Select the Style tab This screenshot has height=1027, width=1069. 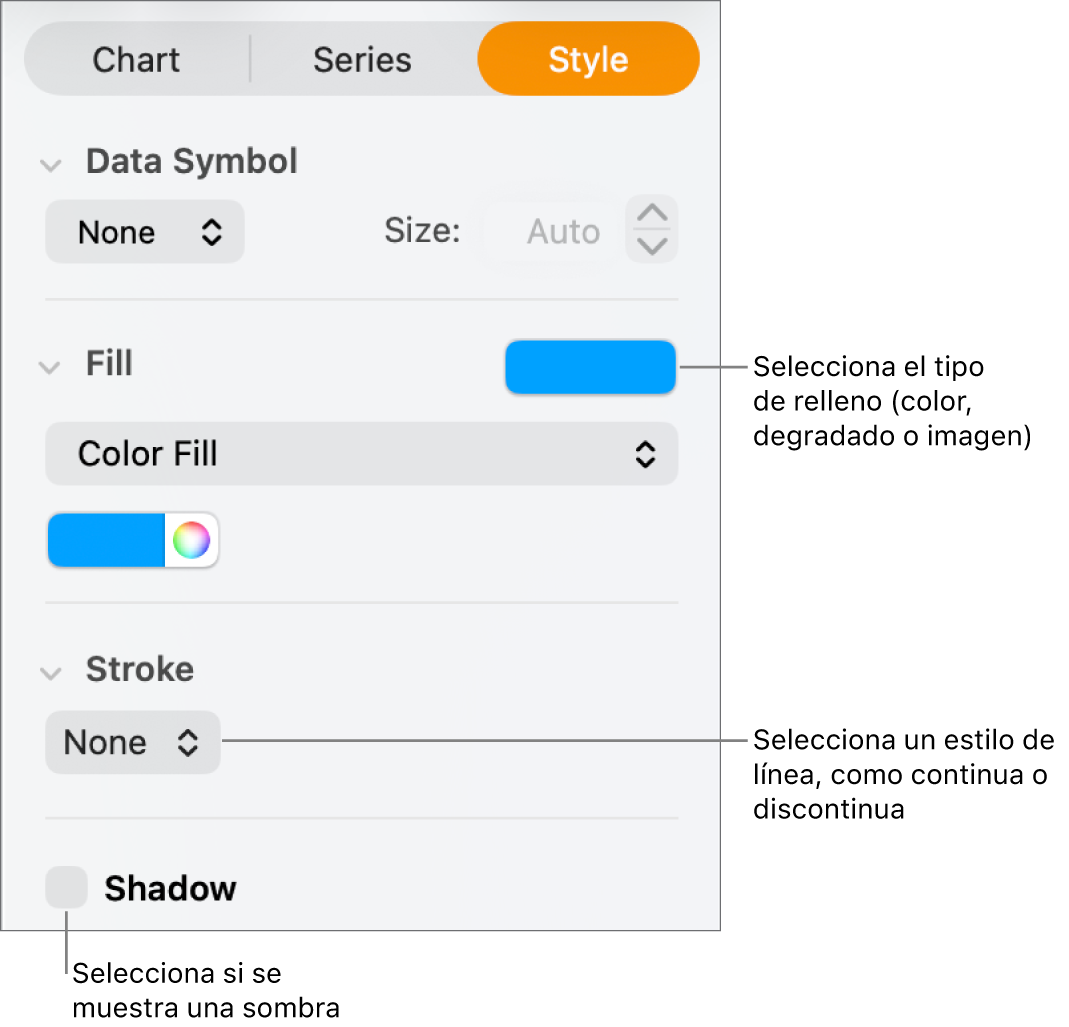click(x=588, y=59)
